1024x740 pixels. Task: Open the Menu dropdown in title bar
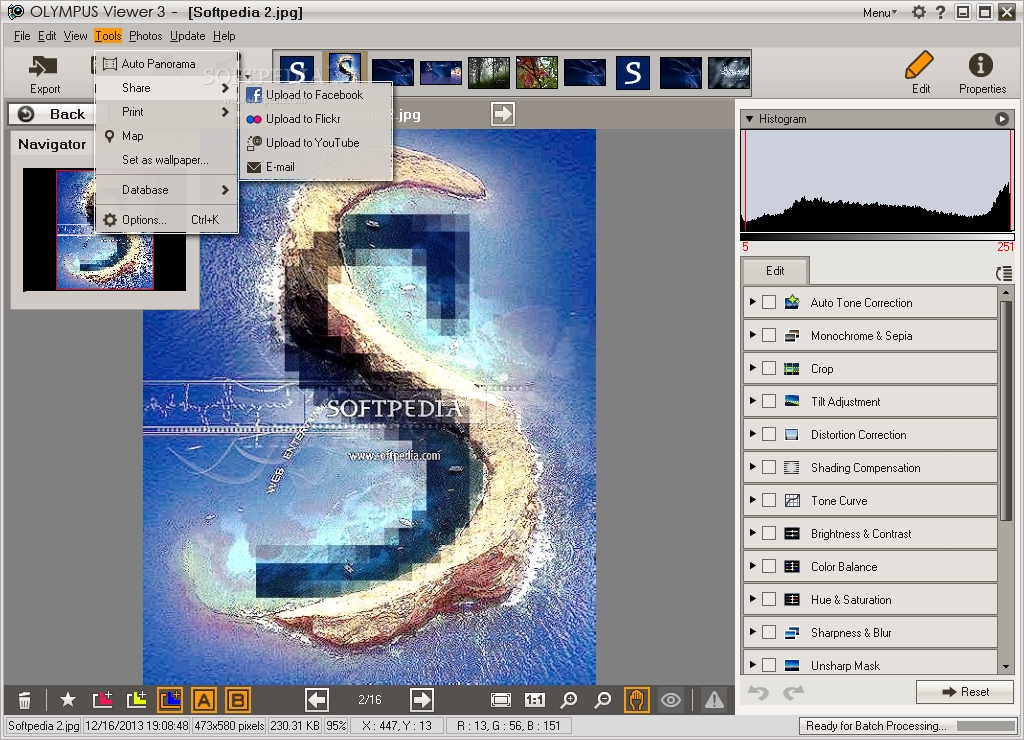880,12
